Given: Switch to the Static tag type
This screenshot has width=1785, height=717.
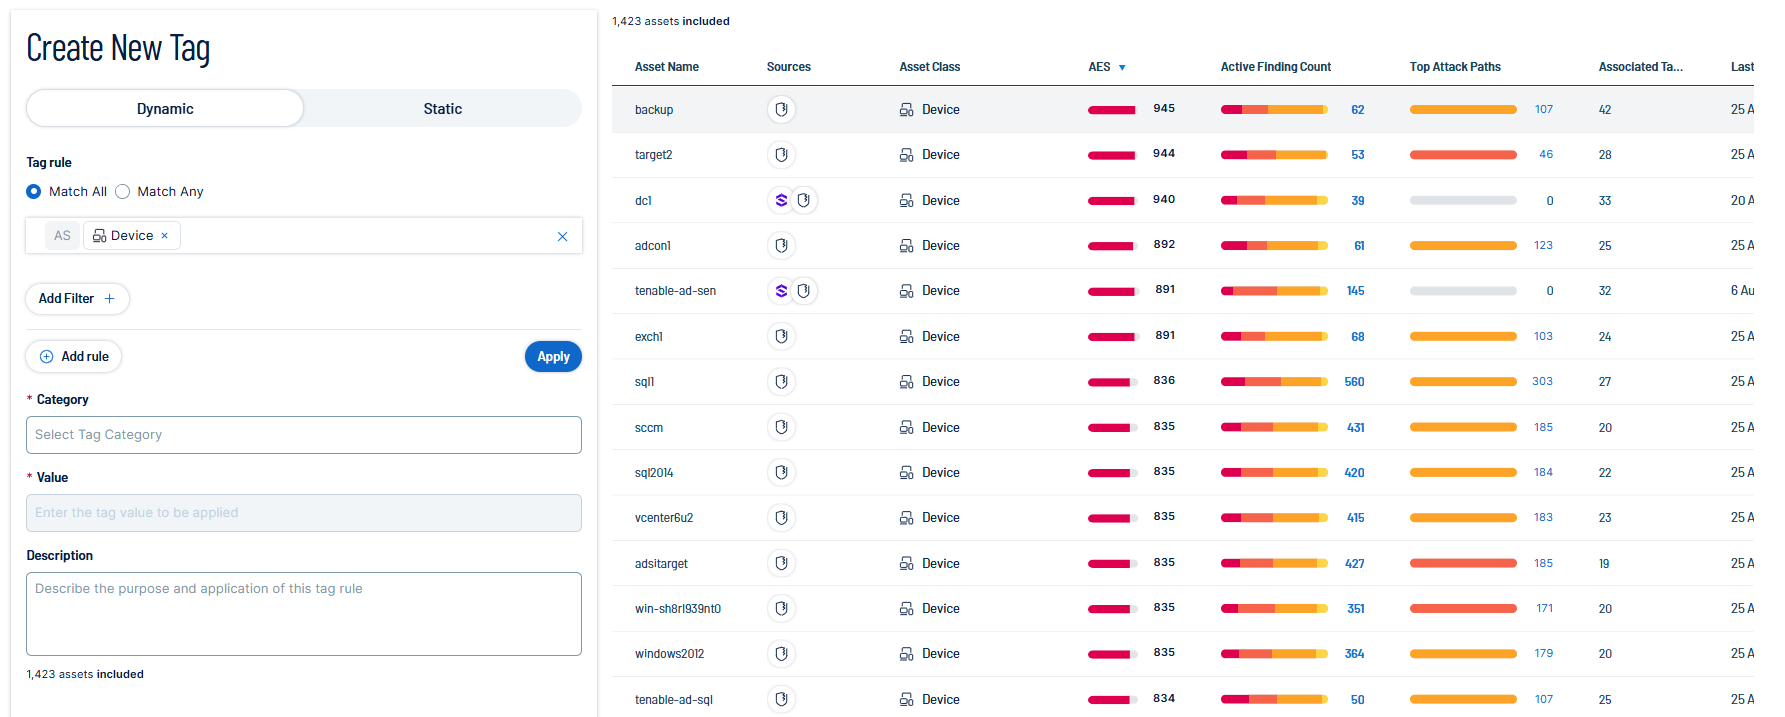Looking at the screenshot, I should click(442, 109).
